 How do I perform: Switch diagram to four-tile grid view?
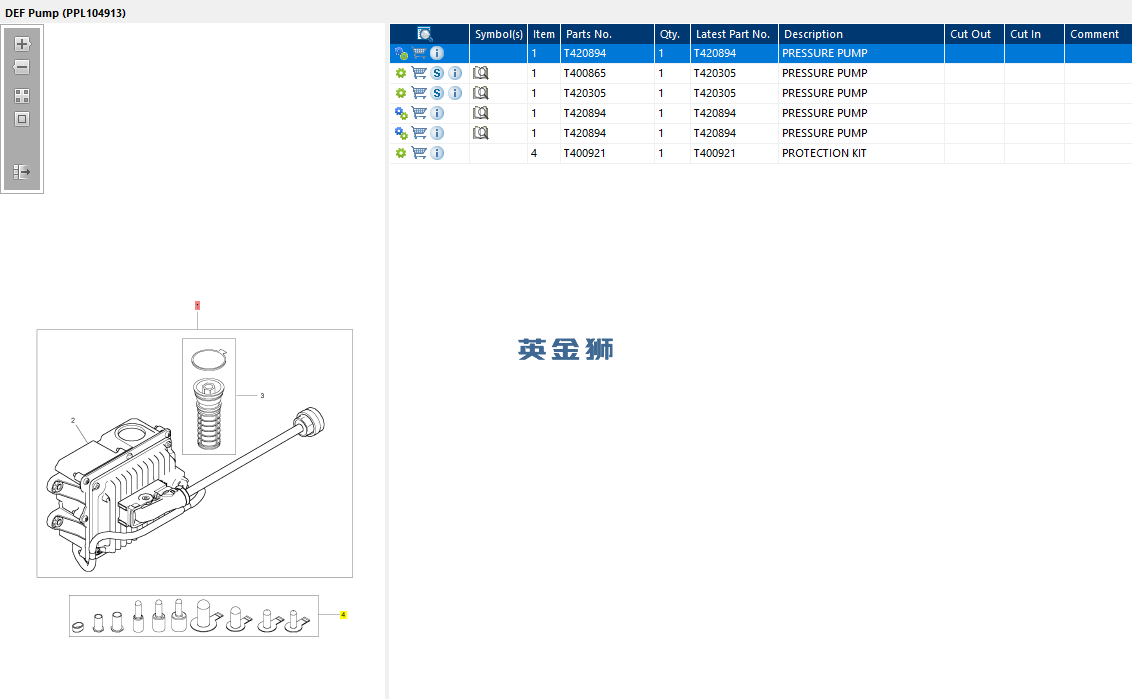(x=22, y=96)
